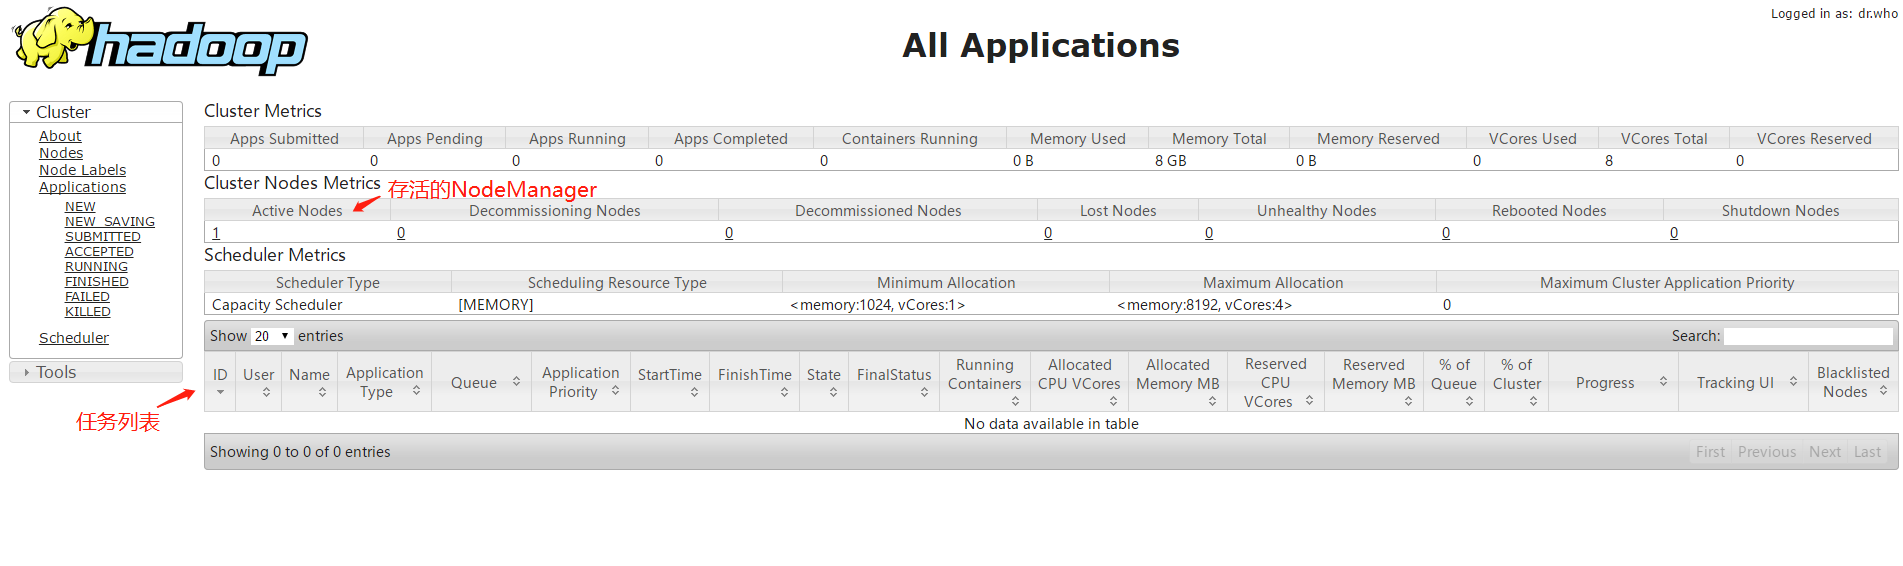
Task: Click the Rebooted Nodes count link
Action: 1446,233
